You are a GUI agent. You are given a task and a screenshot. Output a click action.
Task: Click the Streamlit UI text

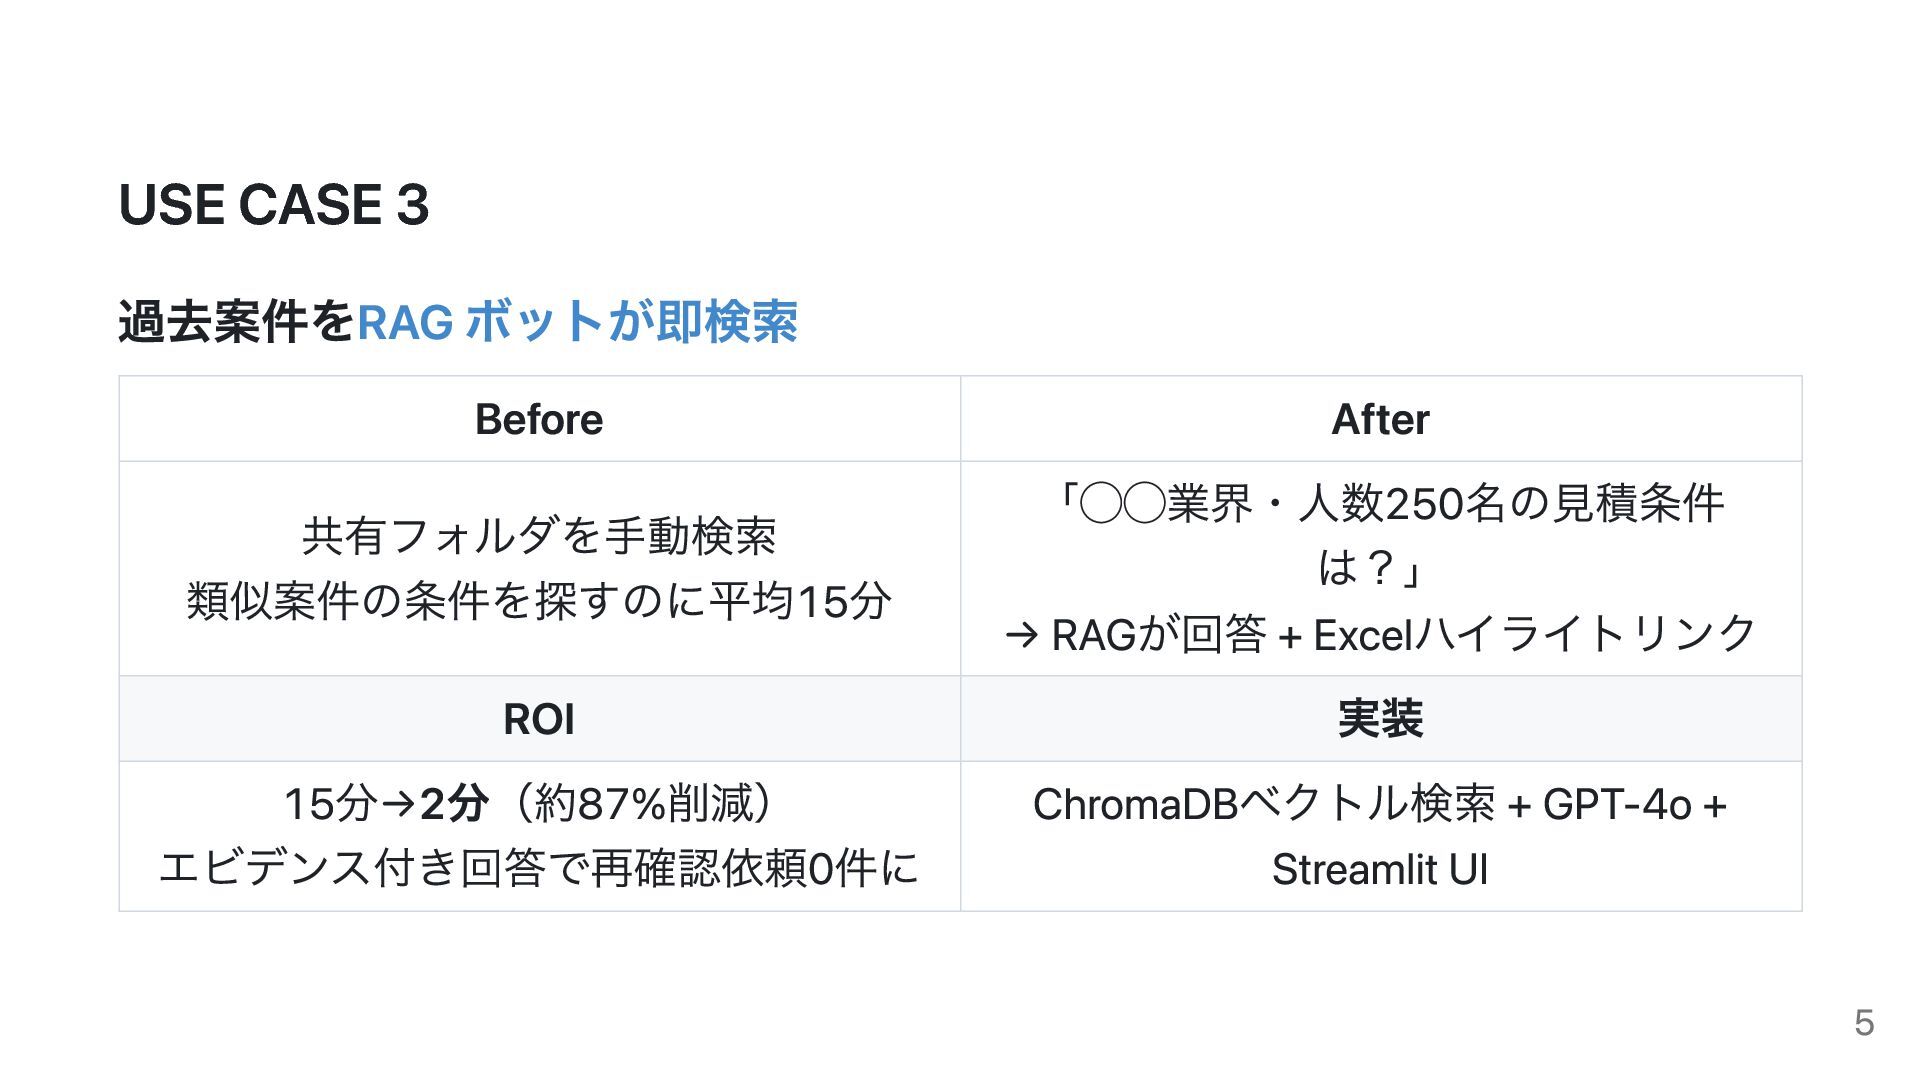point(1380,869)
